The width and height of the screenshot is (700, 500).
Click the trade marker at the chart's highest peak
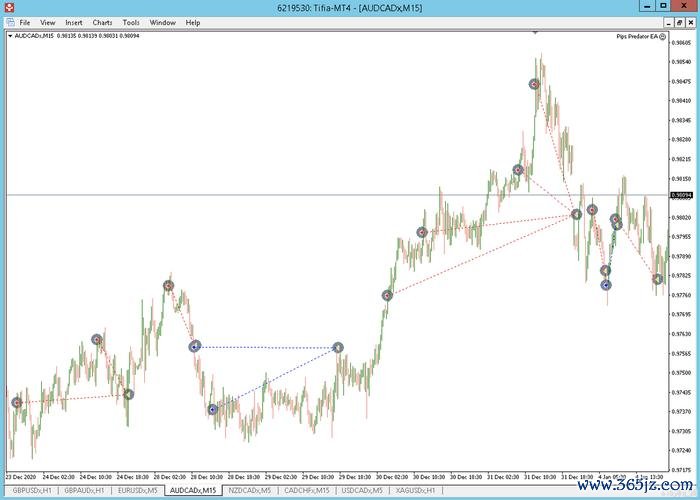tap(534, 84)
